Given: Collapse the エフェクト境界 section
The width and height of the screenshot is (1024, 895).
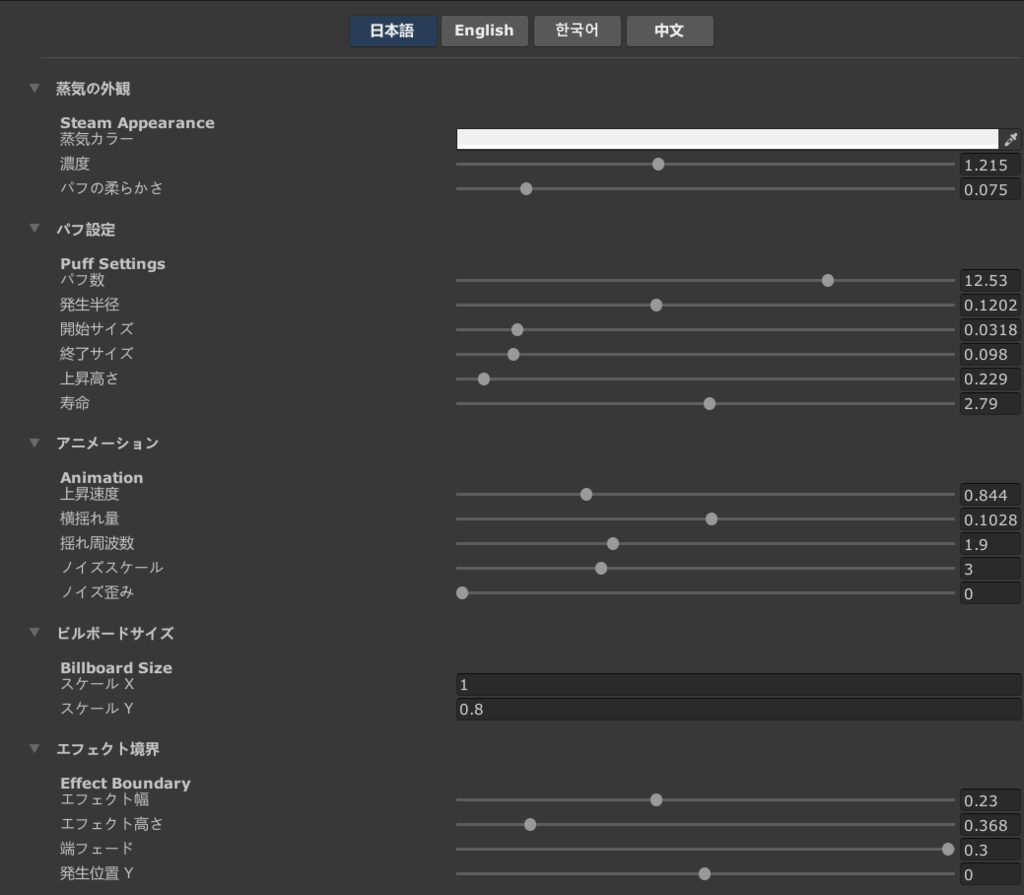Looking at the screenshot, I should pos(35,749).
